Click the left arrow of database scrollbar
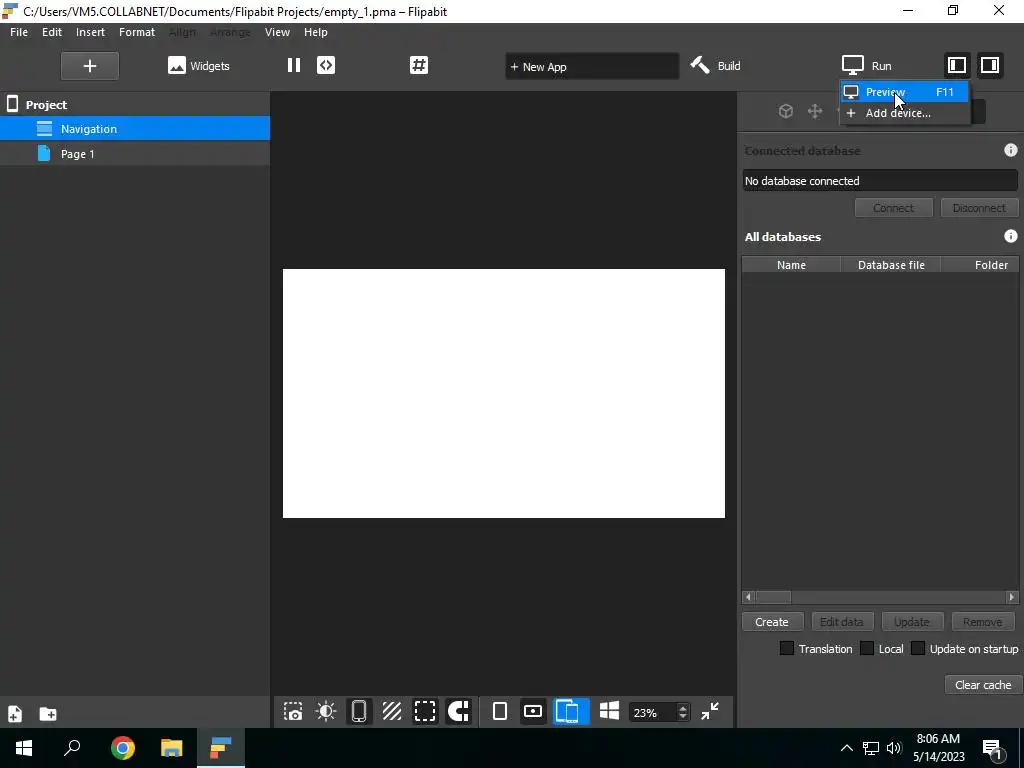This screenshot has height=768, width=1024. click(x=748, y=597)
